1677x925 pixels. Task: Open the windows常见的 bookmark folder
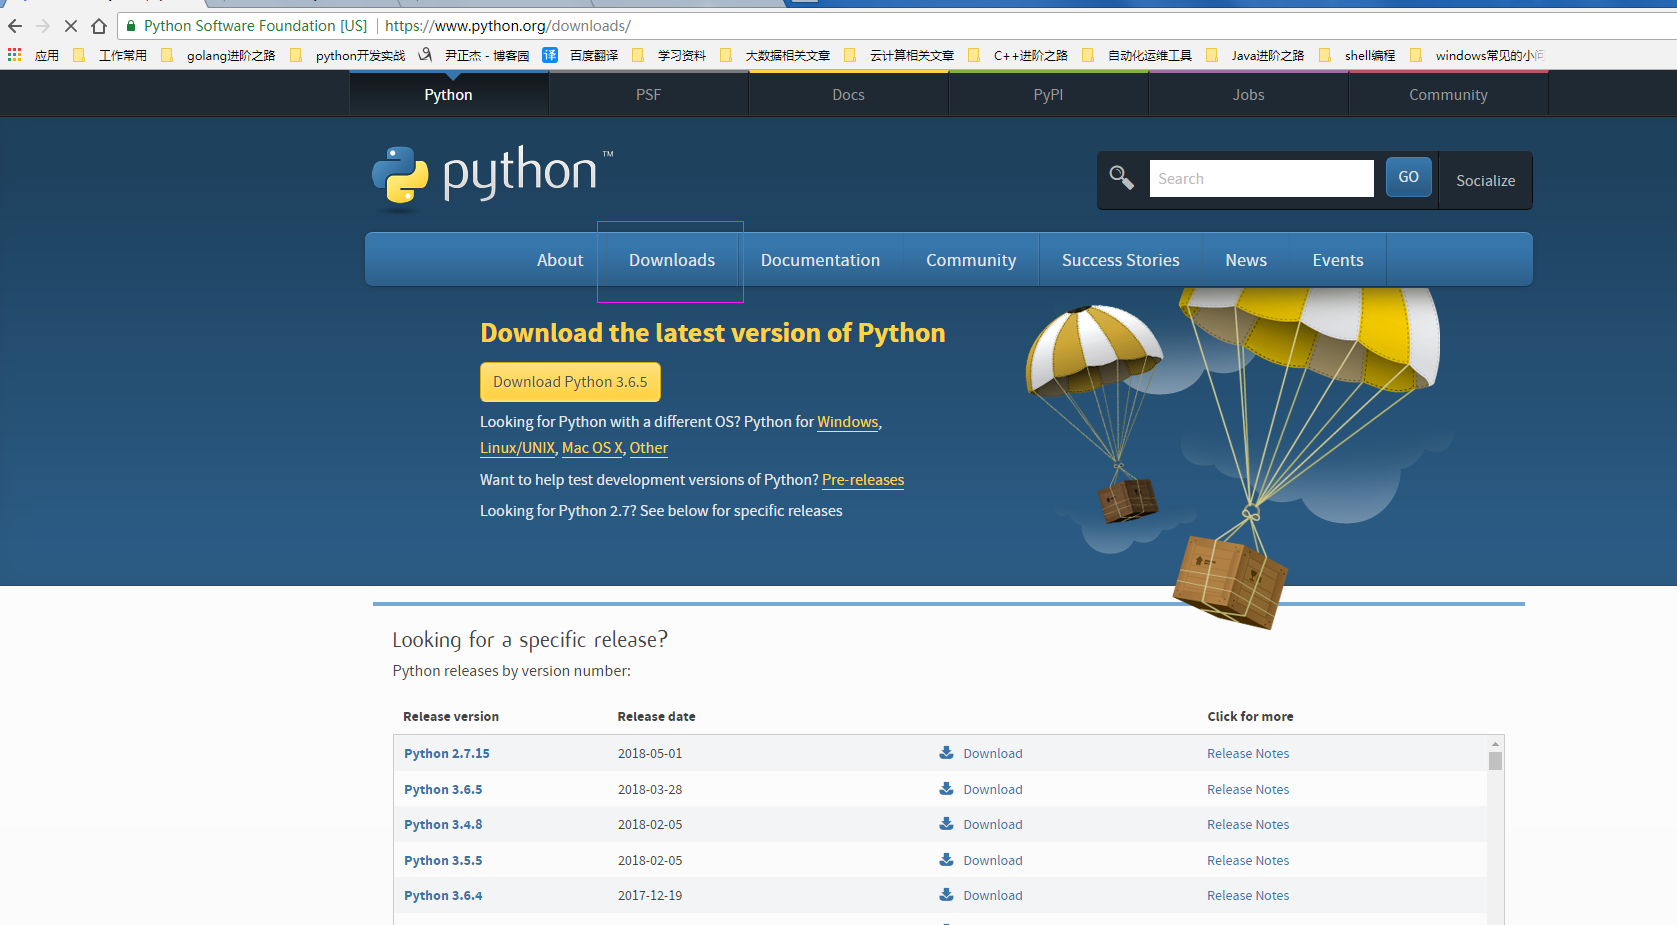pyautogui.click(x=1477, y=55)
